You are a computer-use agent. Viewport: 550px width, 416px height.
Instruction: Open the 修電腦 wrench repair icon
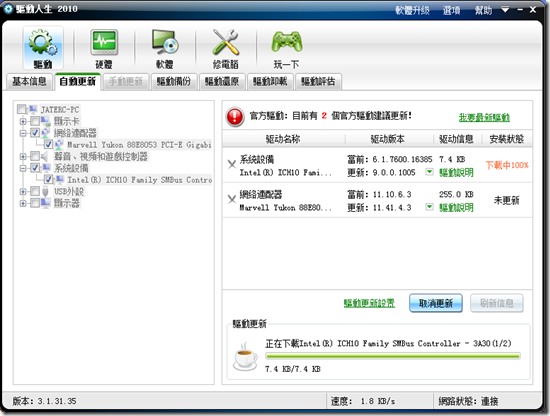tap(226, 48)
